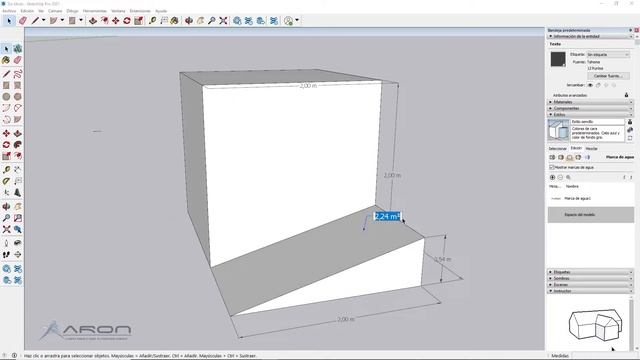Expand the Materiales panel
Viewport: 640px width, 360px height.
click(591, 102)
